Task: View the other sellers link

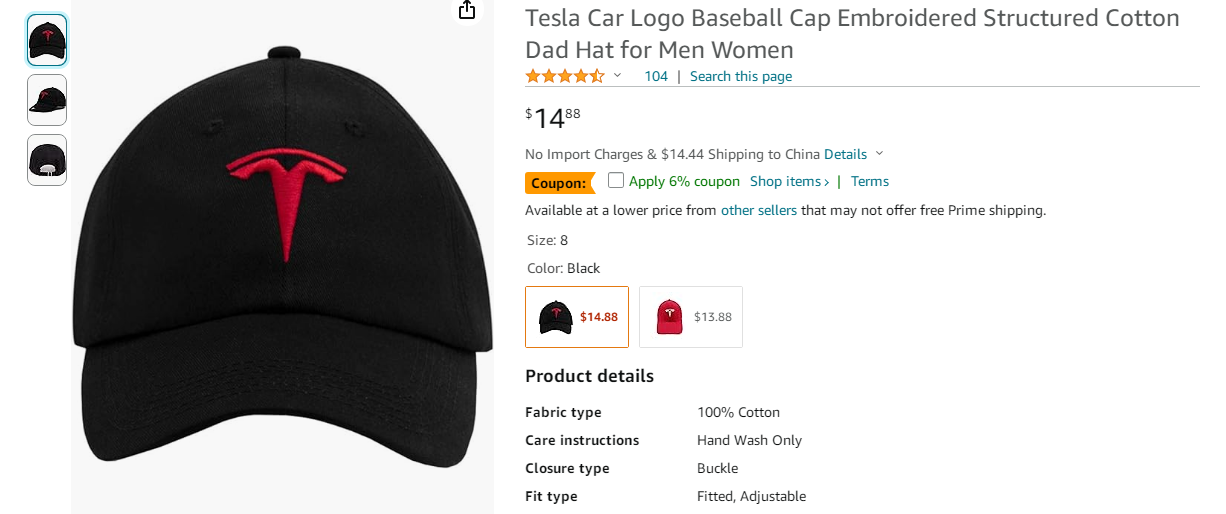Action: (758, 210)
